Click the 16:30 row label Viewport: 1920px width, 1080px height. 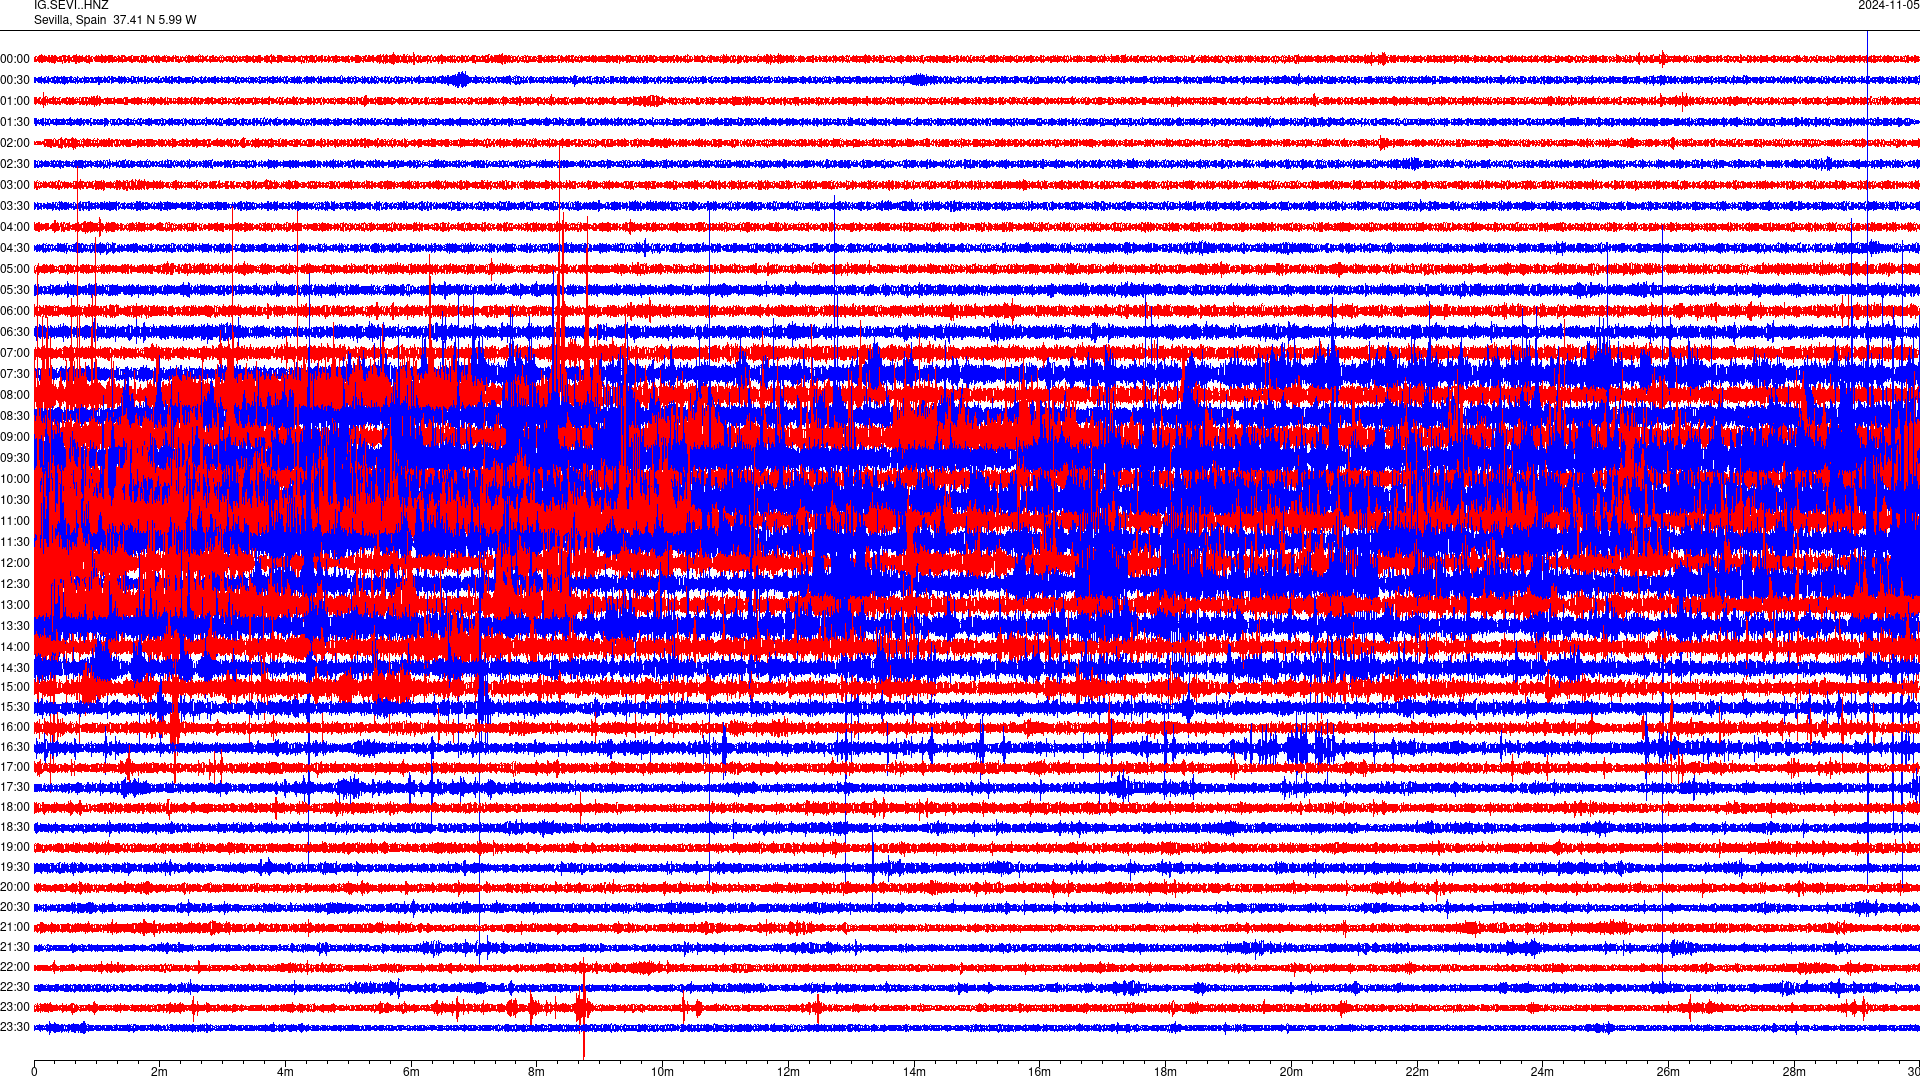tap(15, 747)
